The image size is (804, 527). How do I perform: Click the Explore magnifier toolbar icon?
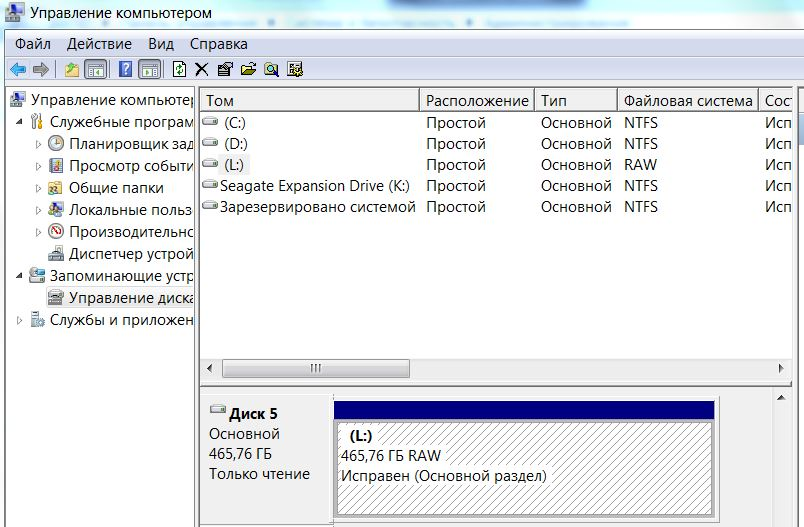(271, 69)
